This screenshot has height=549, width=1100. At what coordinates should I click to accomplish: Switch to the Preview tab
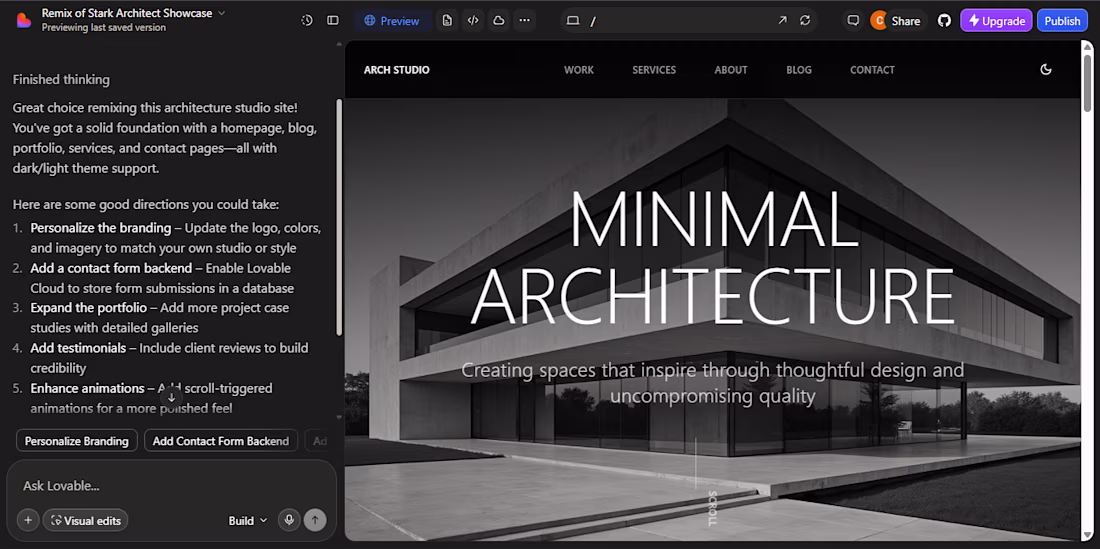point(392,21)
